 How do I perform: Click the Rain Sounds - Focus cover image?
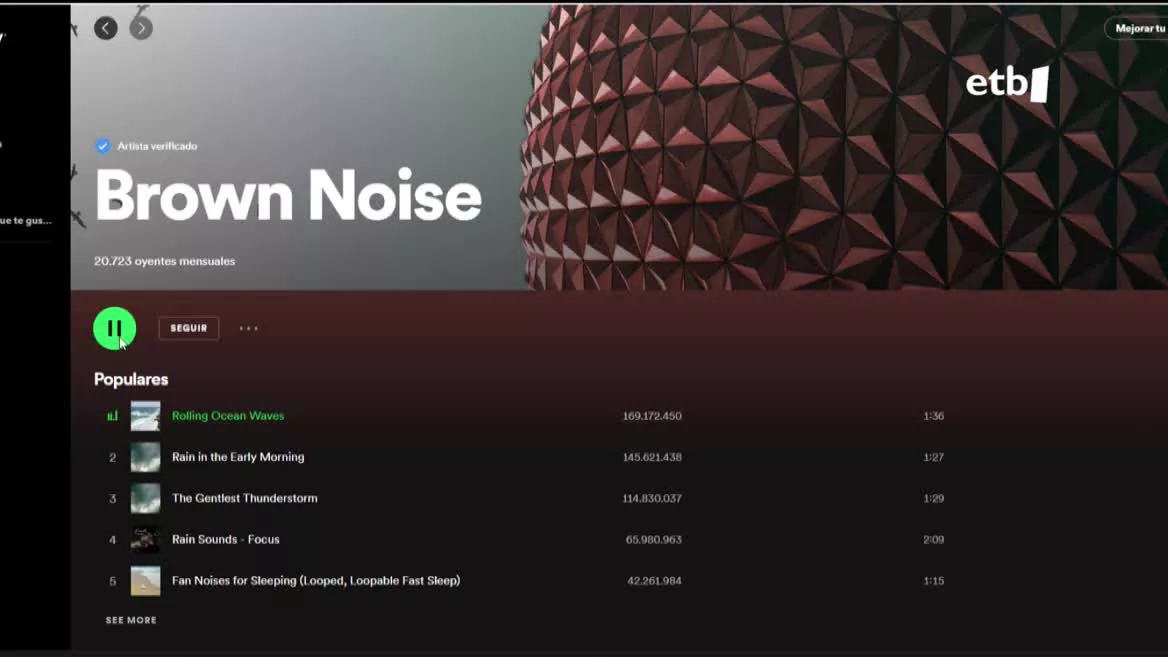click(145, 539)
